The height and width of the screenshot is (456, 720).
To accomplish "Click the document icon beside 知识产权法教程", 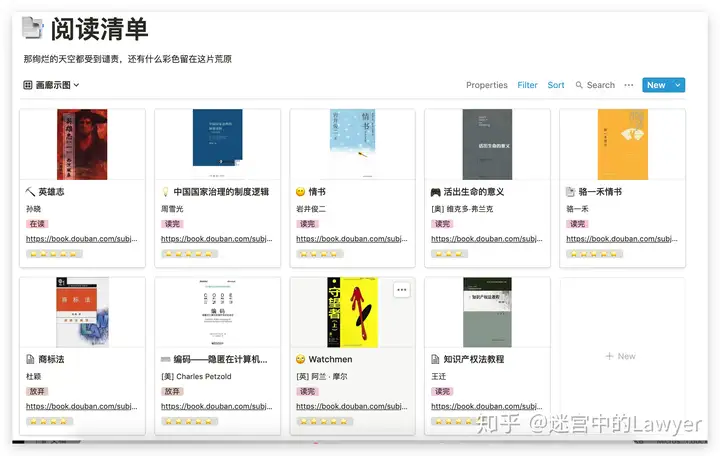I will [x=435, y=359].
